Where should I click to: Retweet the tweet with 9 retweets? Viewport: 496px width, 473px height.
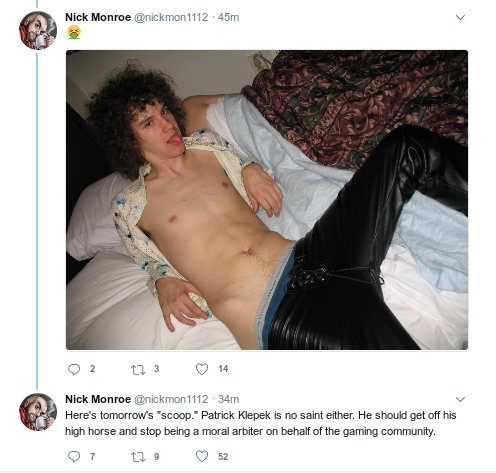tap(138, 457)
